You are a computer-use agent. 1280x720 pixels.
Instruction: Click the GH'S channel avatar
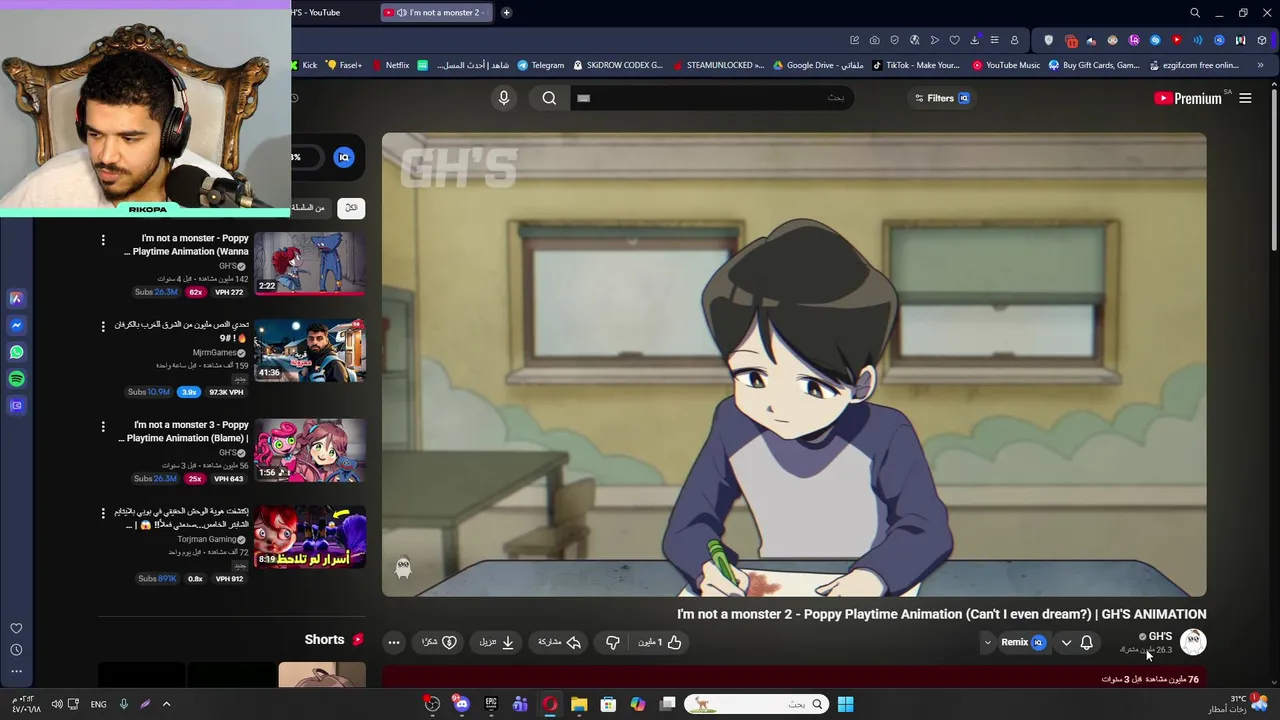coord(1193,642)
